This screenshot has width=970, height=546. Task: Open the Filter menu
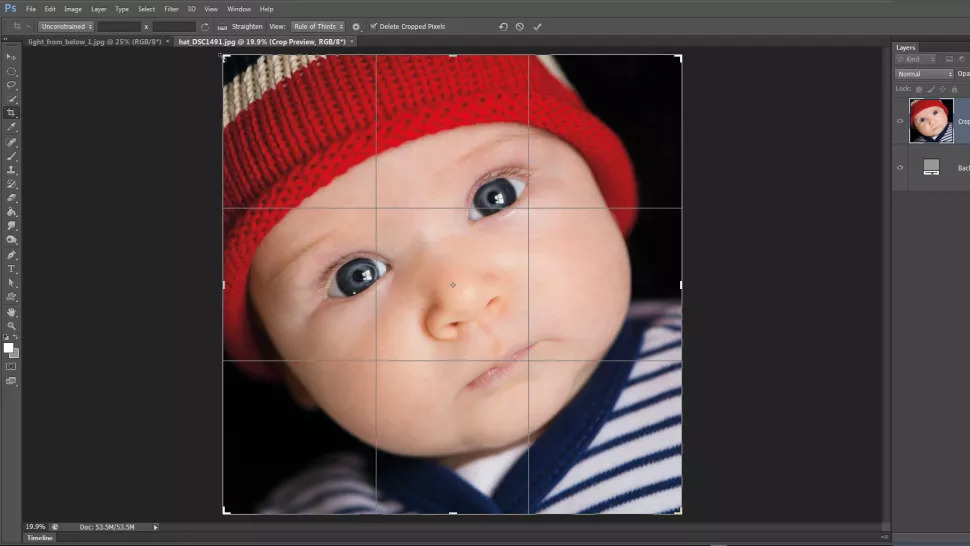point(171,9)
